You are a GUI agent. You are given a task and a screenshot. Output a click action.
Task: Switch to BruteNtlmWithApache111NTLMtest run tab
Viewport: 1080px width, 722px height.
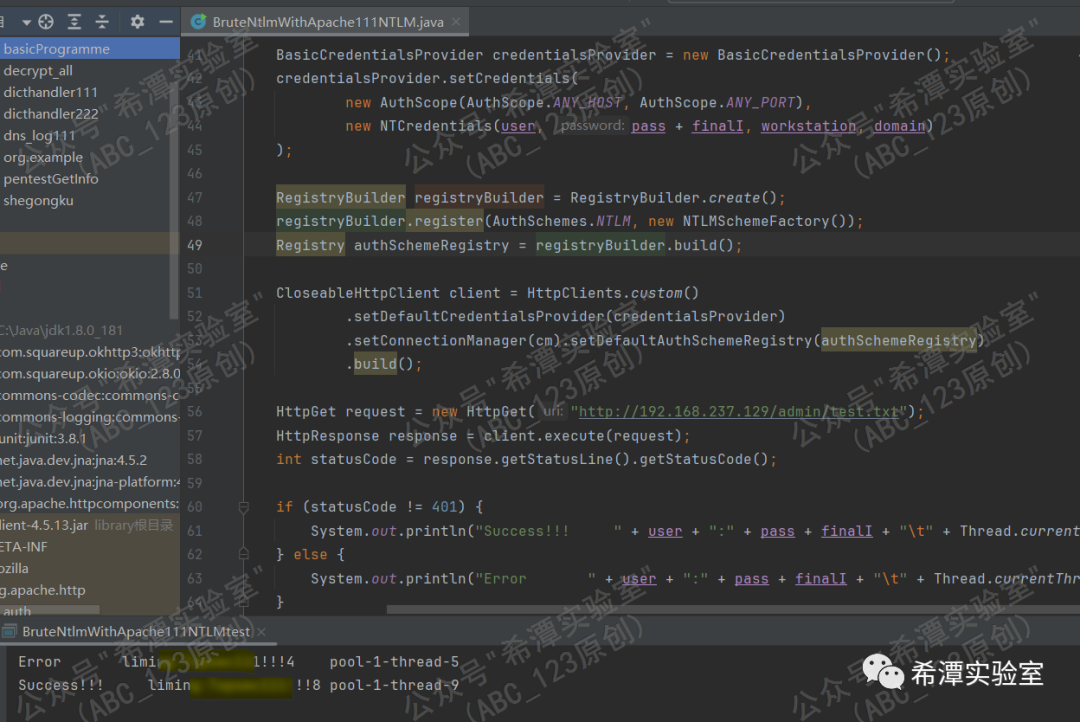pos(135,631)
